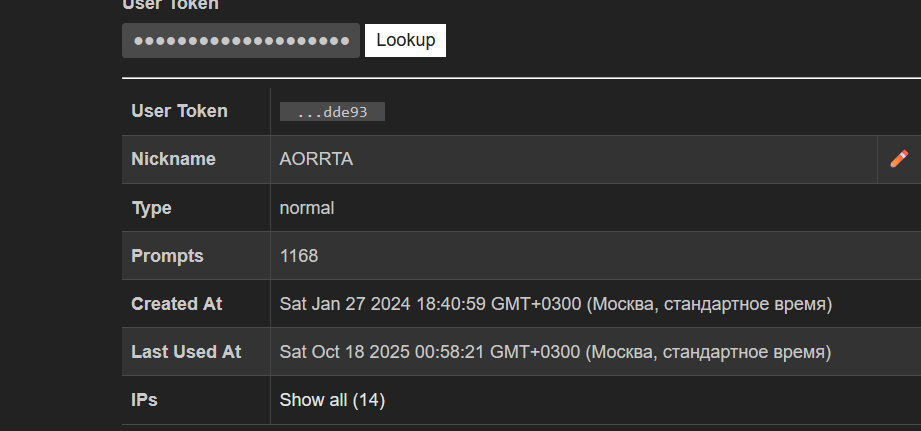Click the IPs row label
Screen dimensions: 921x431
click(x=145, y=400)
